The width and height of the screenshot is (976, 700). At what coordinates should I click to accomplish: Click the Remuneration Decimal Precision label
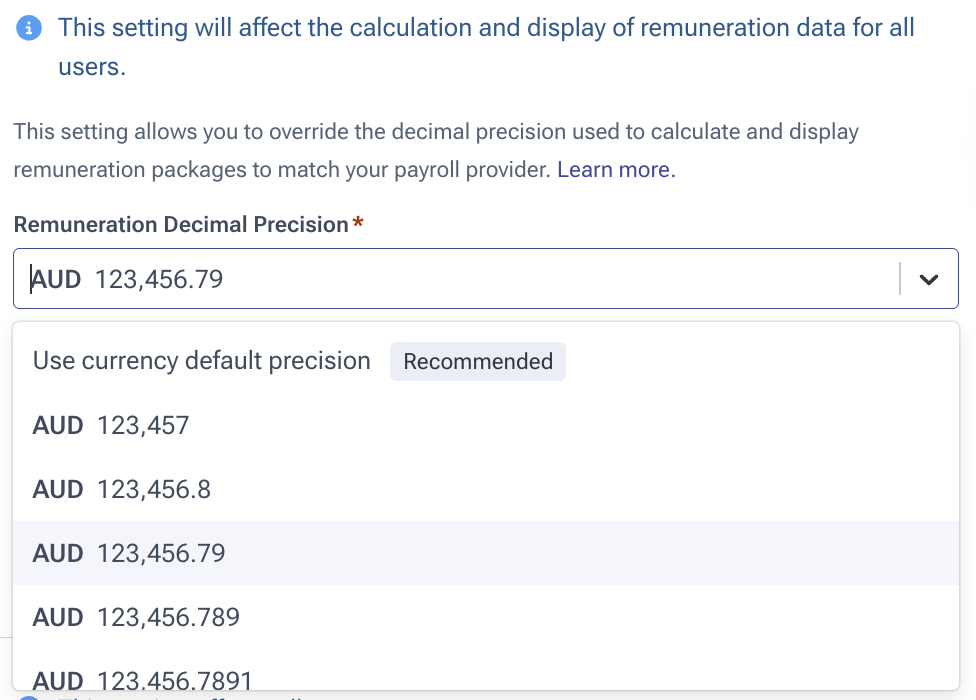click(x=180, y=225)
